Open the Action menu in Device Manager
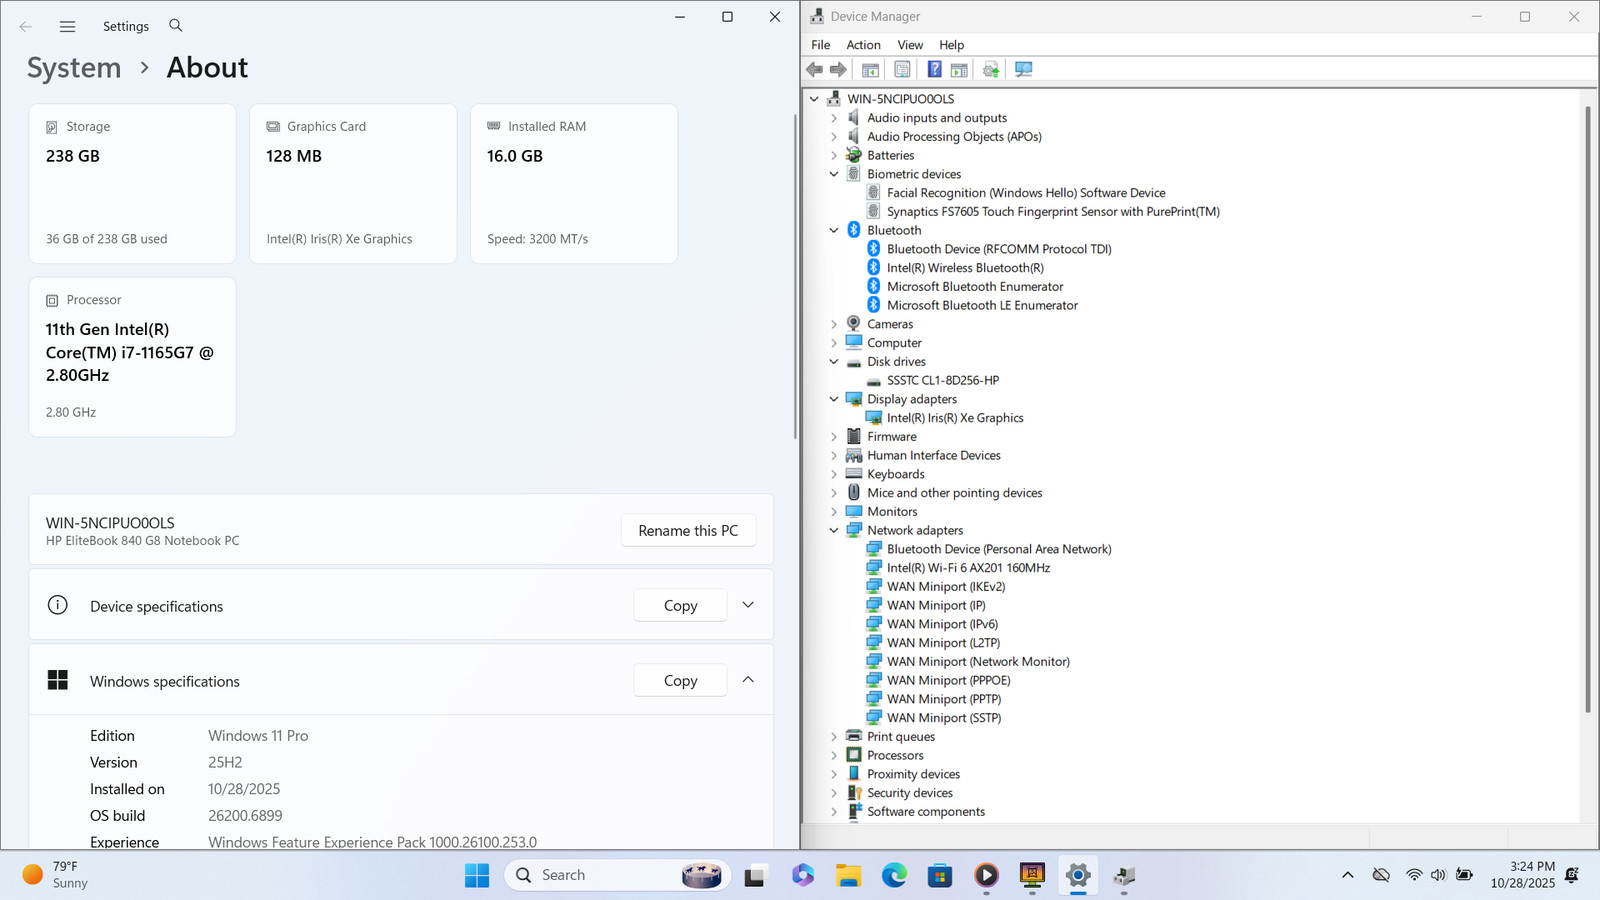The height and width of the screenshot is (900, 1600). pyautogui.click(x=864, y=45)
